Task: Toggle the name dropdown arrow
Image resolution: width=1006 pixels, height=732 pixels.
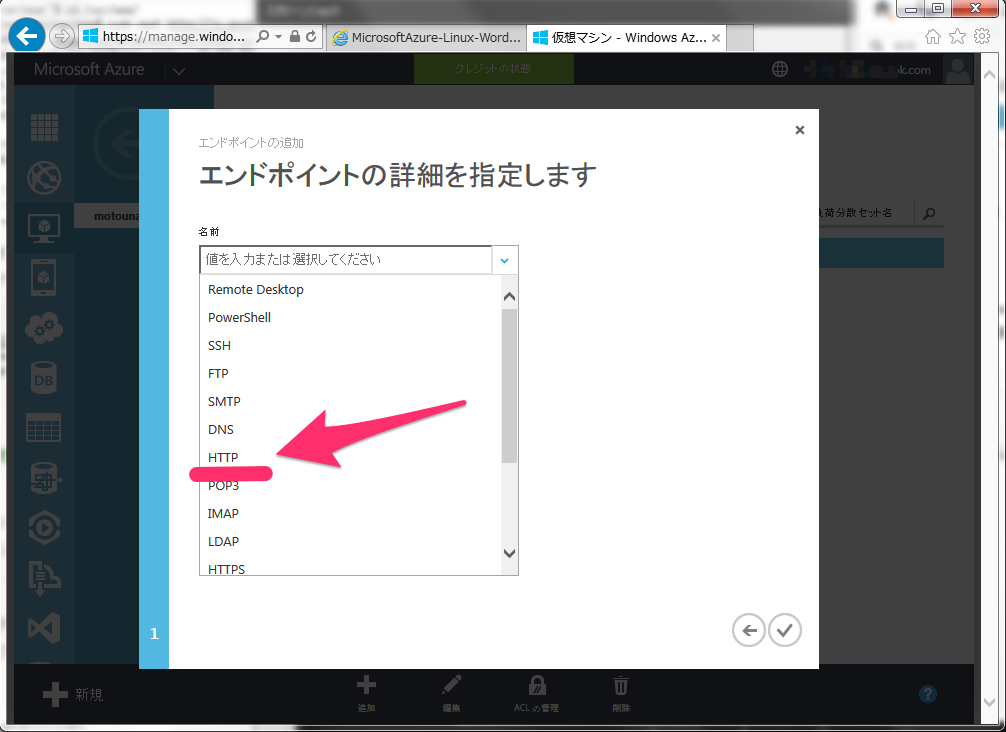Action: [505, 260]
